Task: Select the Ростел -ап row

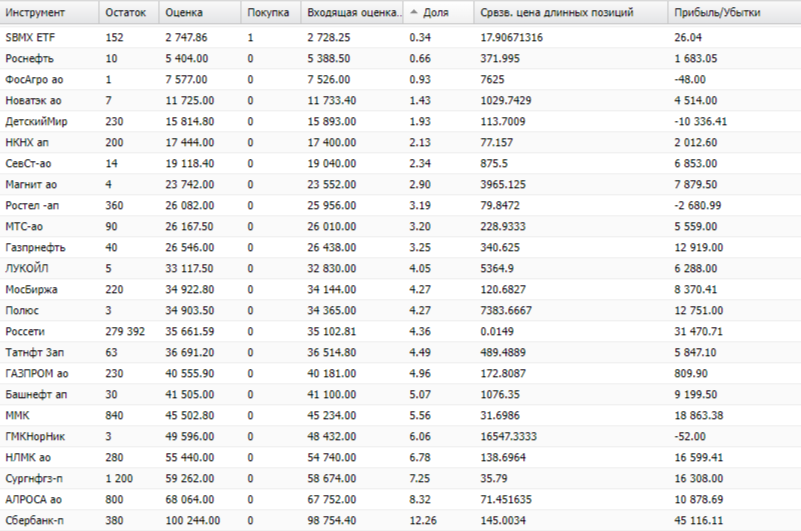Action: (x=400, y=205)
